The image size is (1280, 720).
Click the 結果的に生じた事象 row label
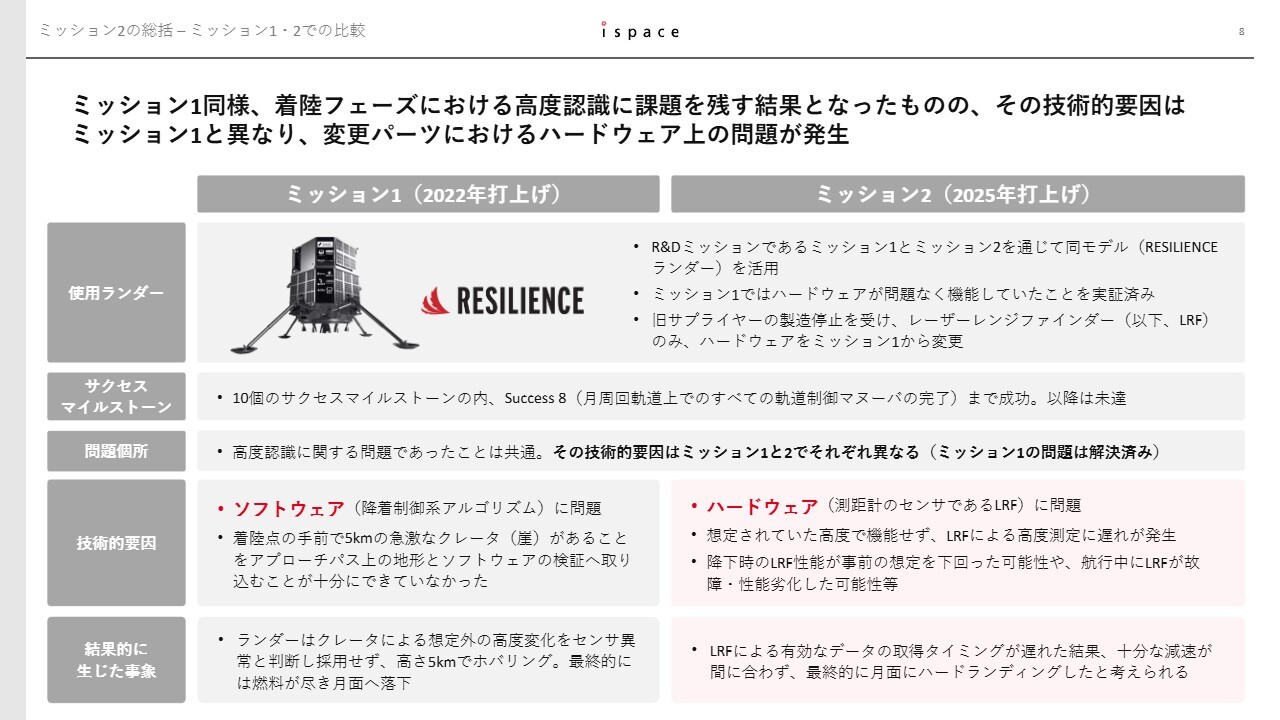(x=116, y=660)
